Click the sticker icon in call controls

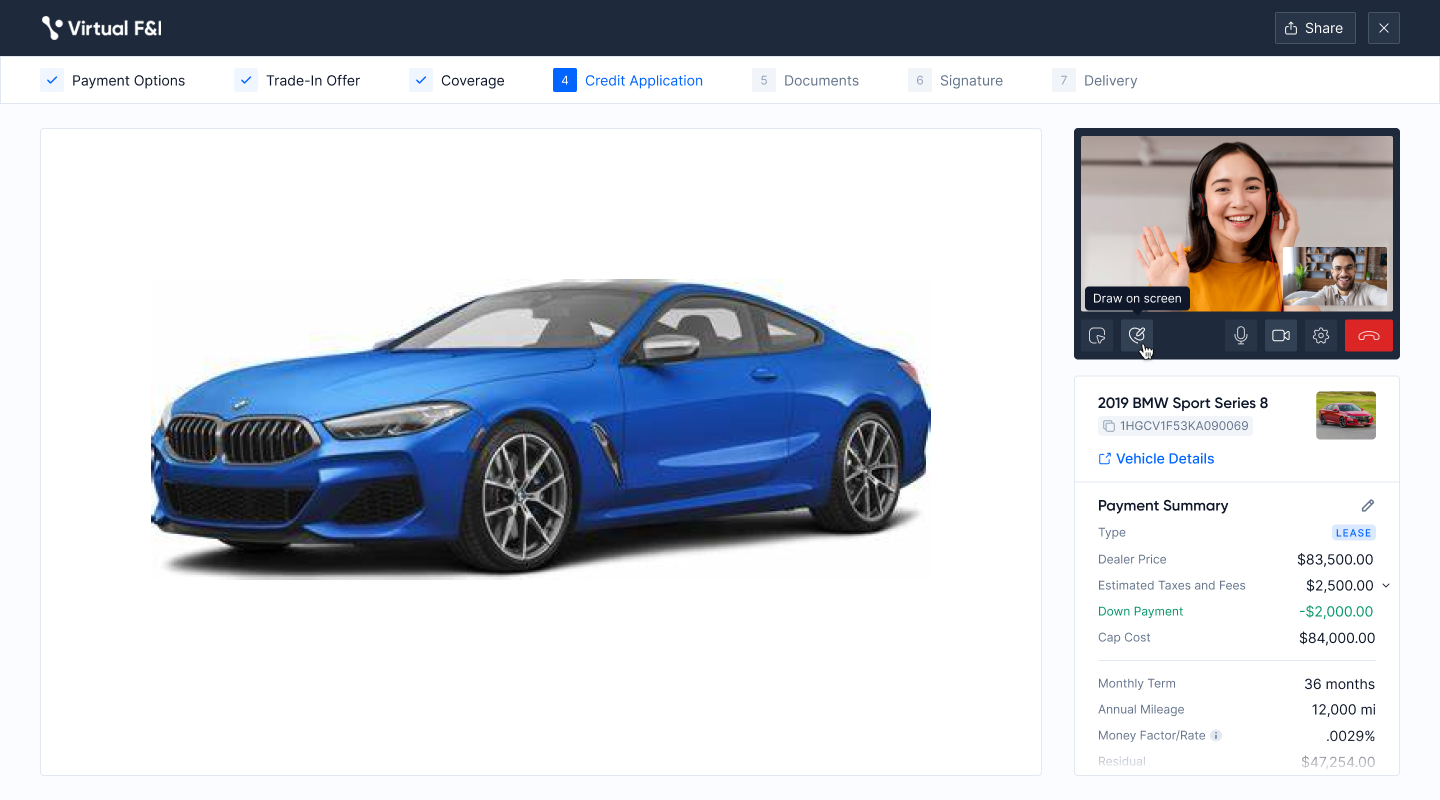tap(1097, 336)
